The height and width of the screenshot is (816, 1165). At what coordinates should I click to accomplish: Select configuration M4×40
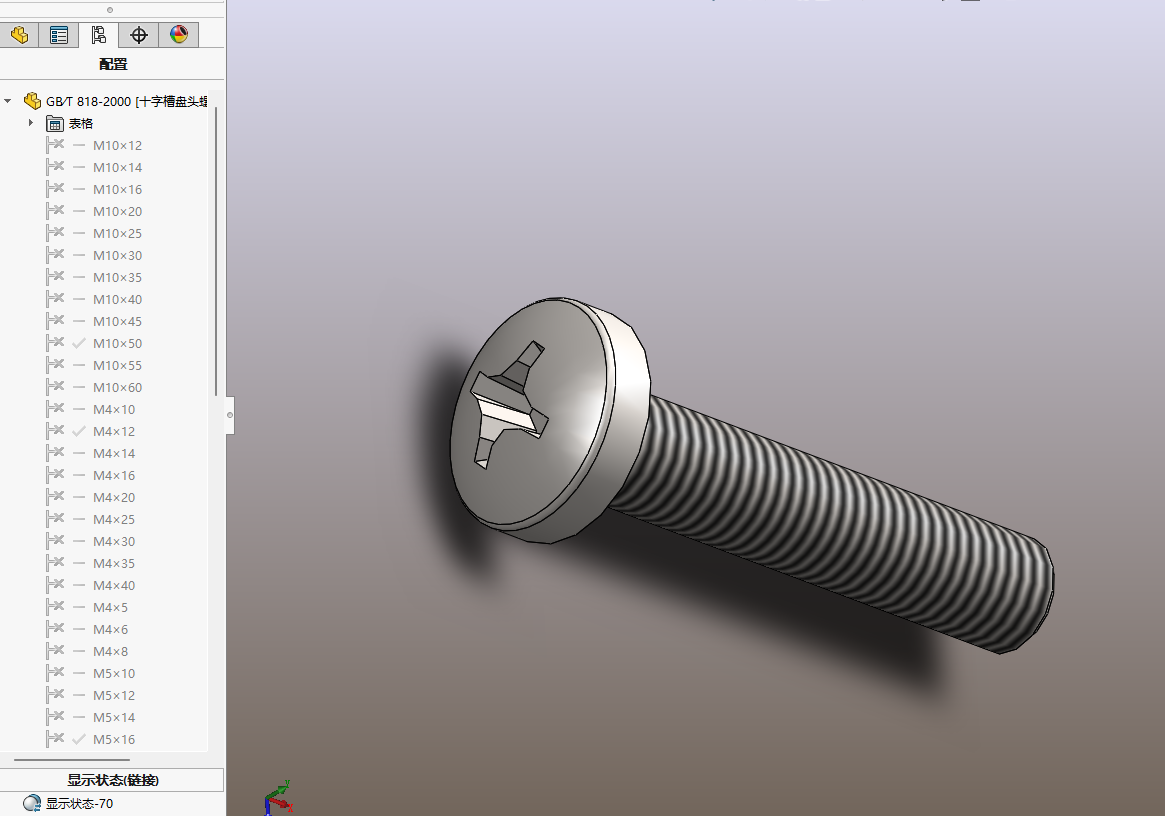click(114, 586)
